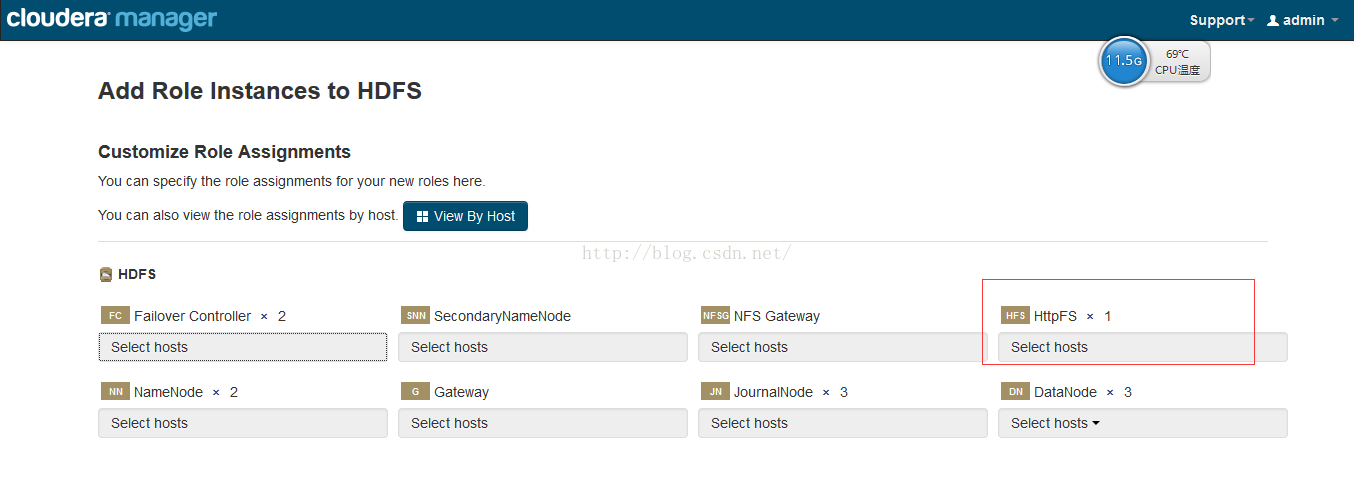This screenshot has width=1354, height=485.
Task: Open the Support menu
Action: (x=1222, y=20)
